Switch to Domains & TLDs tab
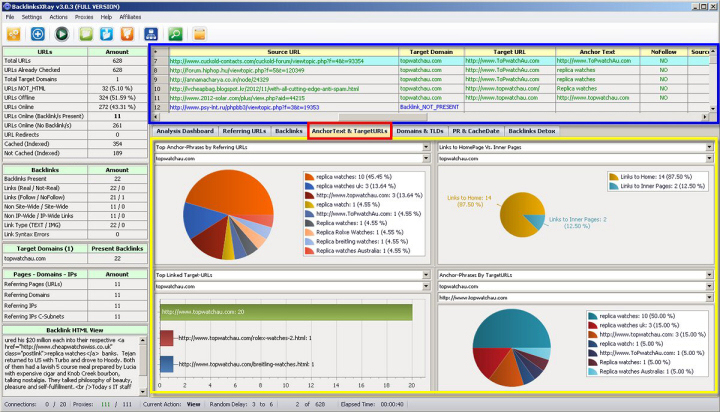This screenshot has height=412, width=720. (x=420, y=131)
